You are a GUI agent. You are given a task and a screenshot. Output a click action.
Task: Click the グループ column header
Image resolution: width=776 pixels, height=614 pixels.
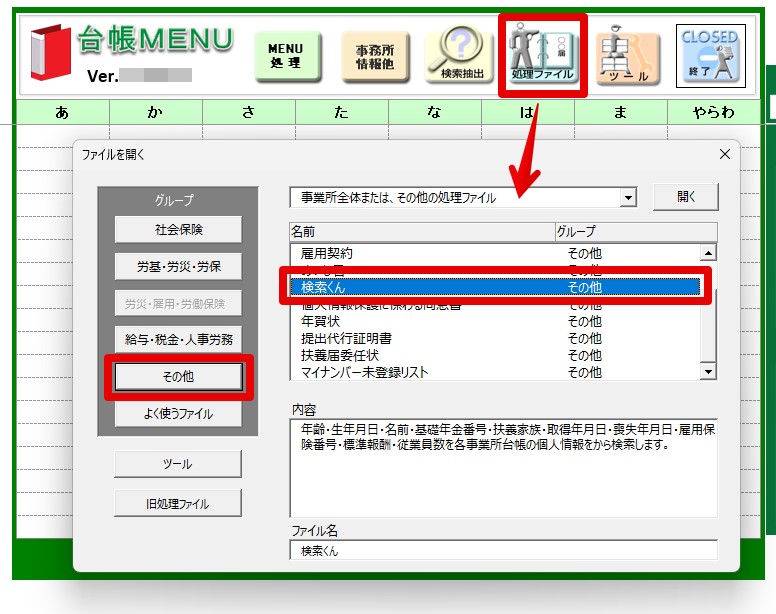(x=636, y=232)
